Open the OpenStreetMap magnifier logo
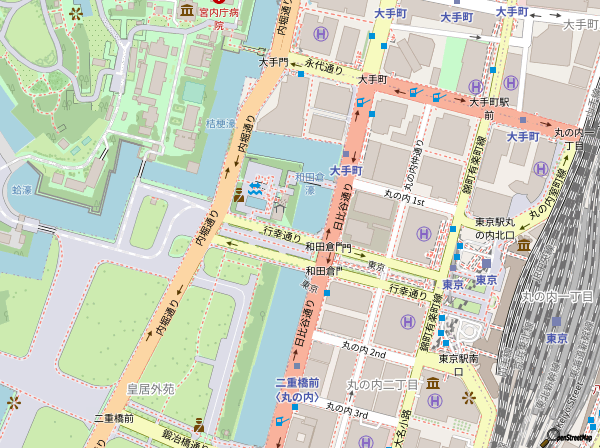This screenshot has height=448, width=600. pos(545,435)
